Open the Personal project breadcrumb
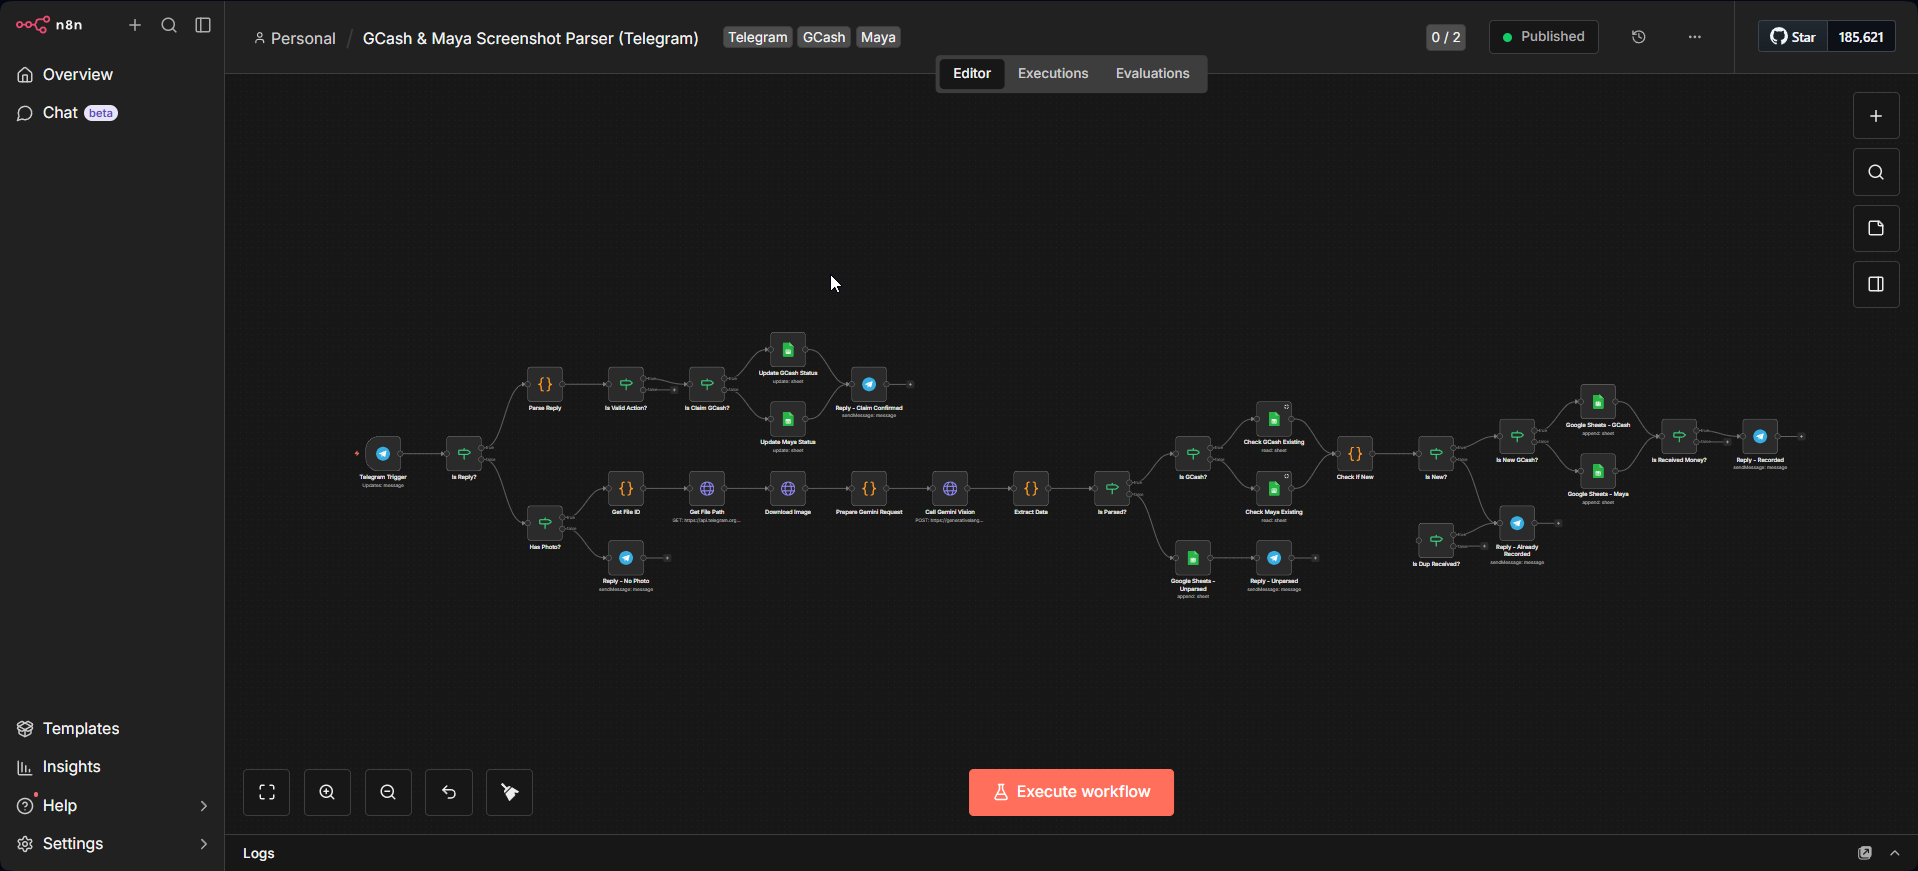This screenshot has height=871, width=1918. coord(295,38)
